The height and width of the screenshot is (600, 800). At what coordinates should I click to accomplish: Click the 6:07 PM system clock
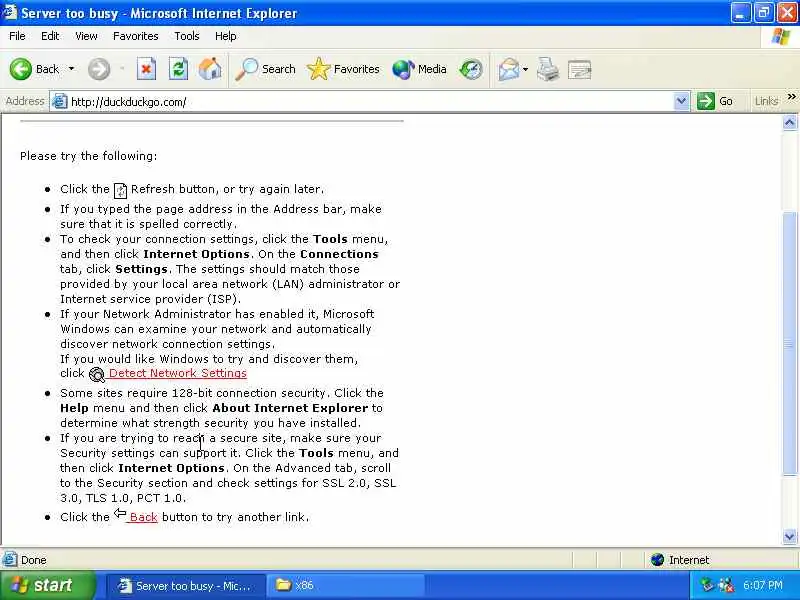coord(763,585)
